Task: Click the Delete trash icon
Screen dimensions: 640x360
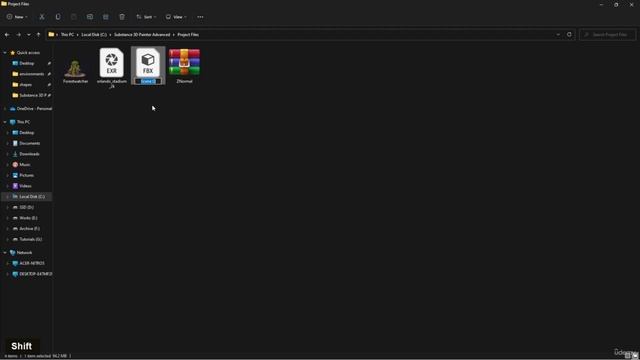Action: (x=122, y=17)
